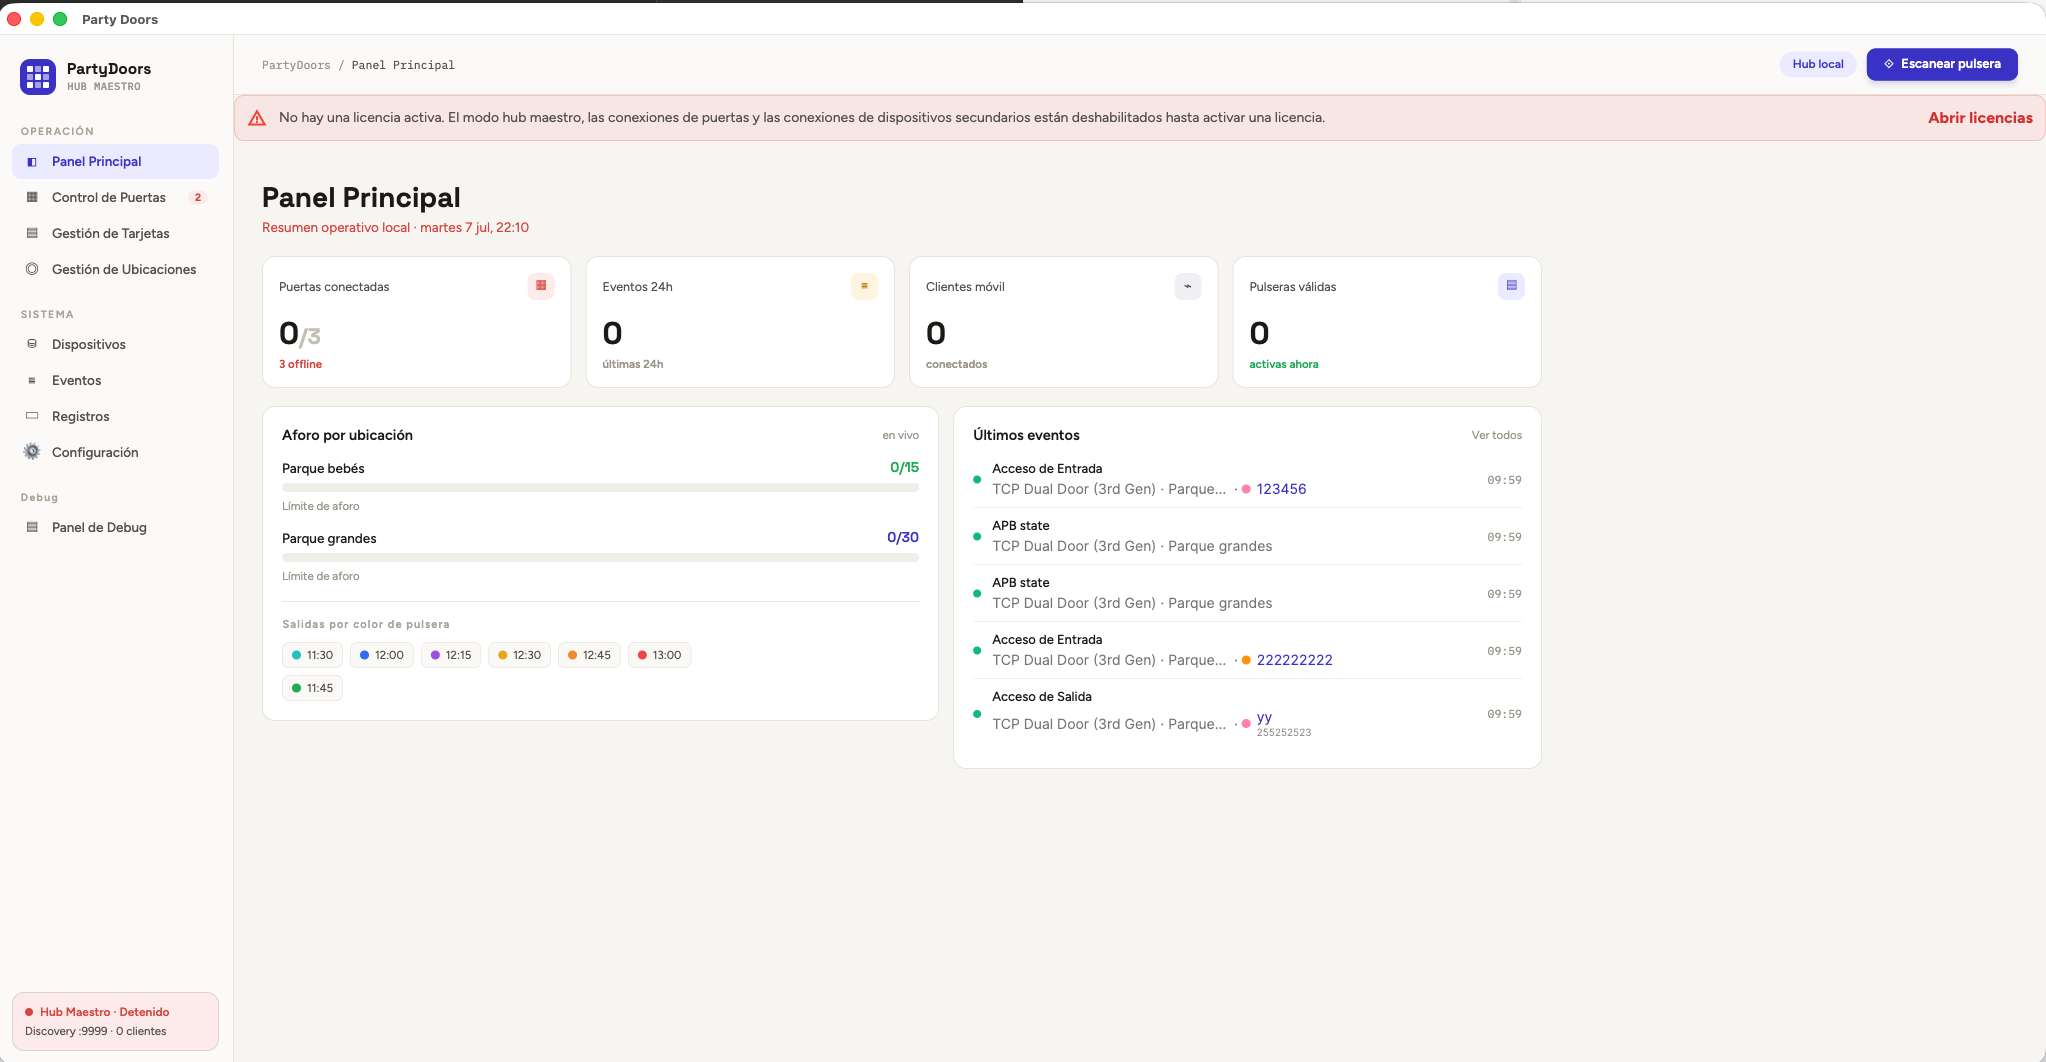Click the Eventos 24h card icon

click(x=864, y=286)
